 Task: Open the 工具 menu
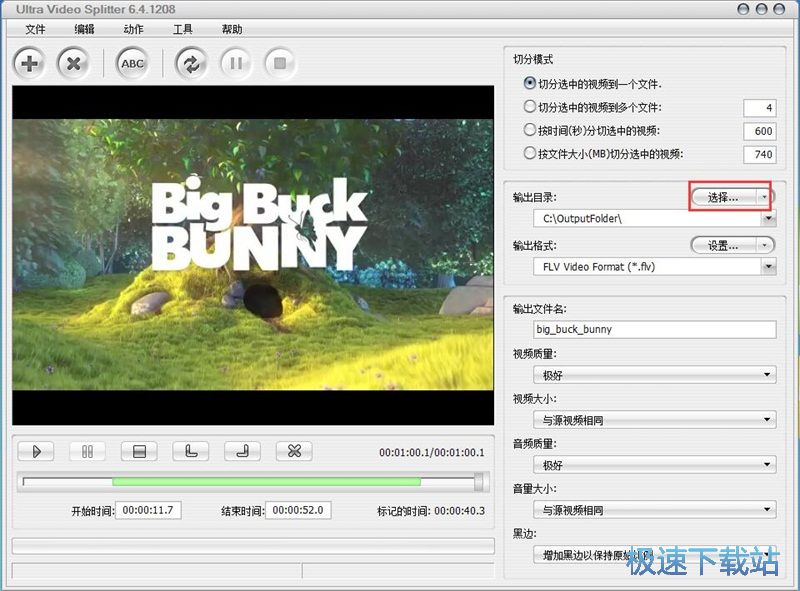(183, 30)
